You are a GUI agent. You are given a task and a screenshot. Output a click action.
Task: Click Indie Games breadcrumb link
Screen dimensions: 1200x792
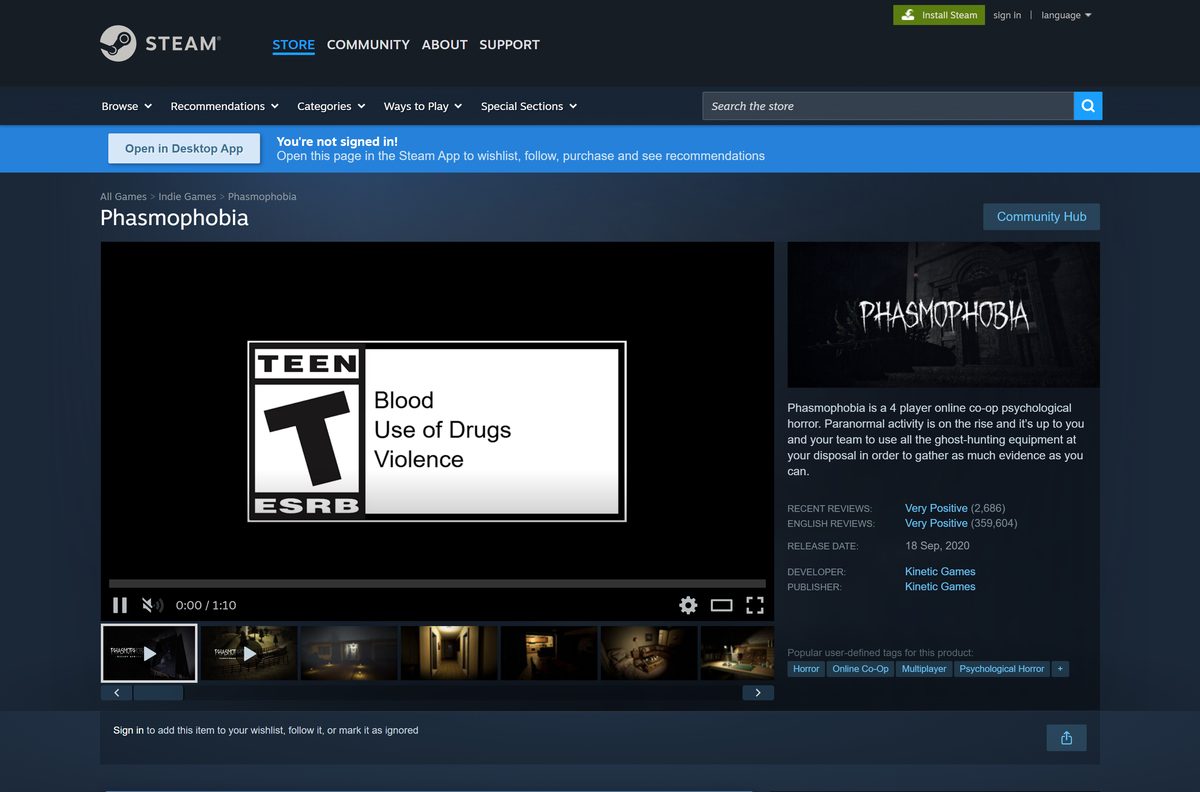tap(187, 197)
